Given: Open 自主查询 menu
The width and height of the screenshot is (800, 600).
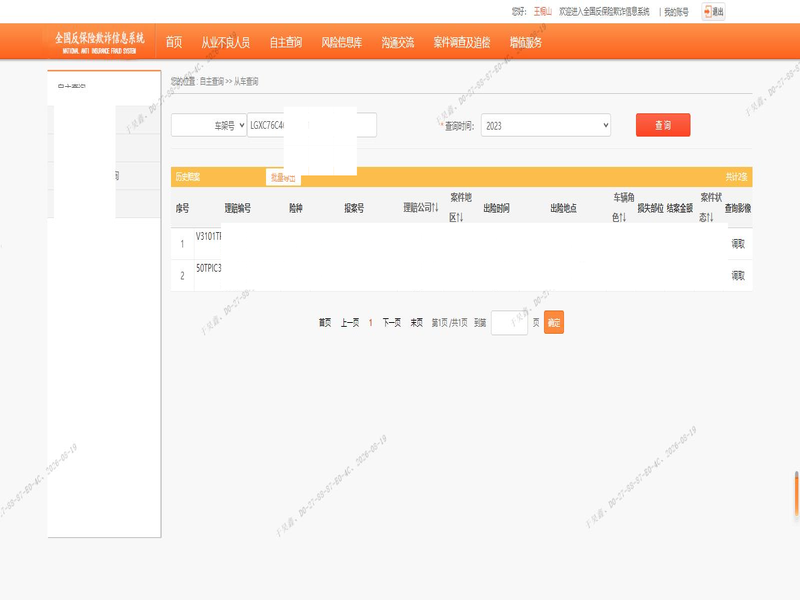Looking at the screenshot, I should pos(286,42).
